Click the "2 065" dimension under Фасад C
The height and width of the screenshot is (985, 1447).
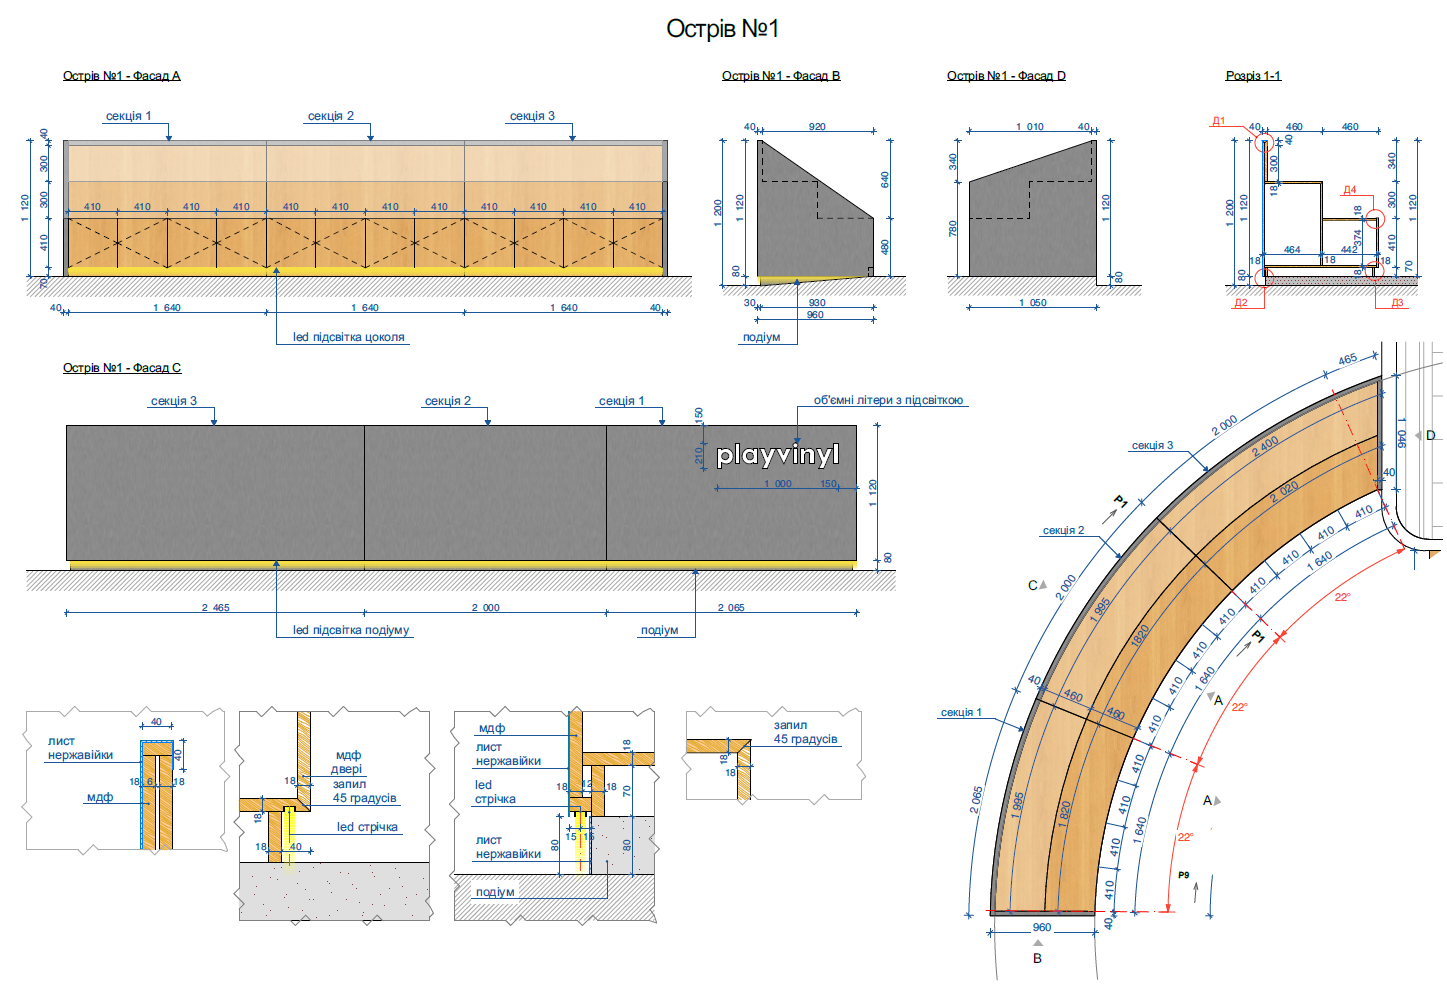click(731, 607)
